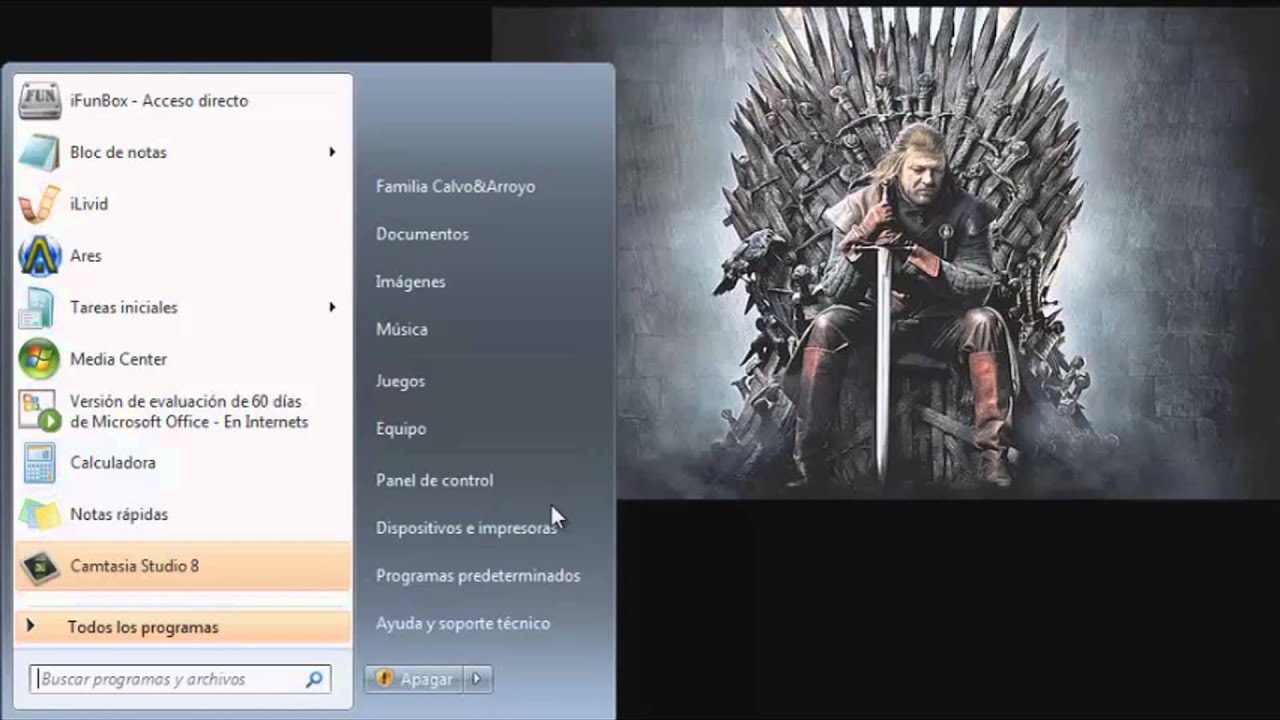Click the Microsoft Office trial icon

pyautogui.click(x=40, y=411)
